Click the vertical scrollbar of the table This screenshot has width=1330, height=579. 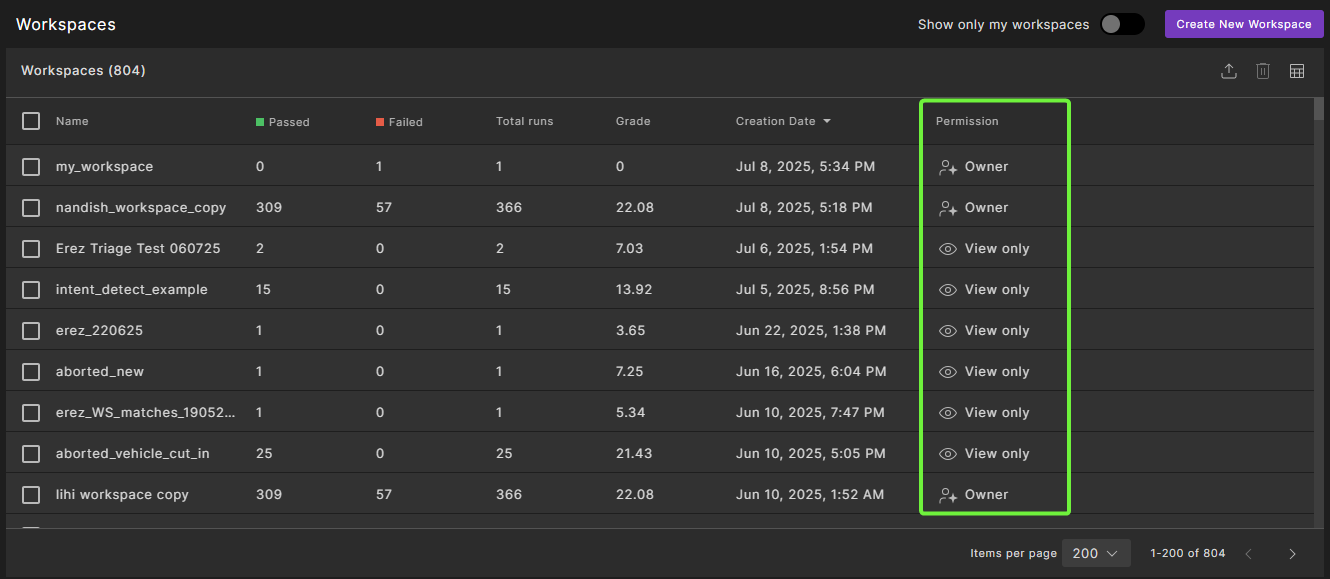click(x=1319, y=300)
